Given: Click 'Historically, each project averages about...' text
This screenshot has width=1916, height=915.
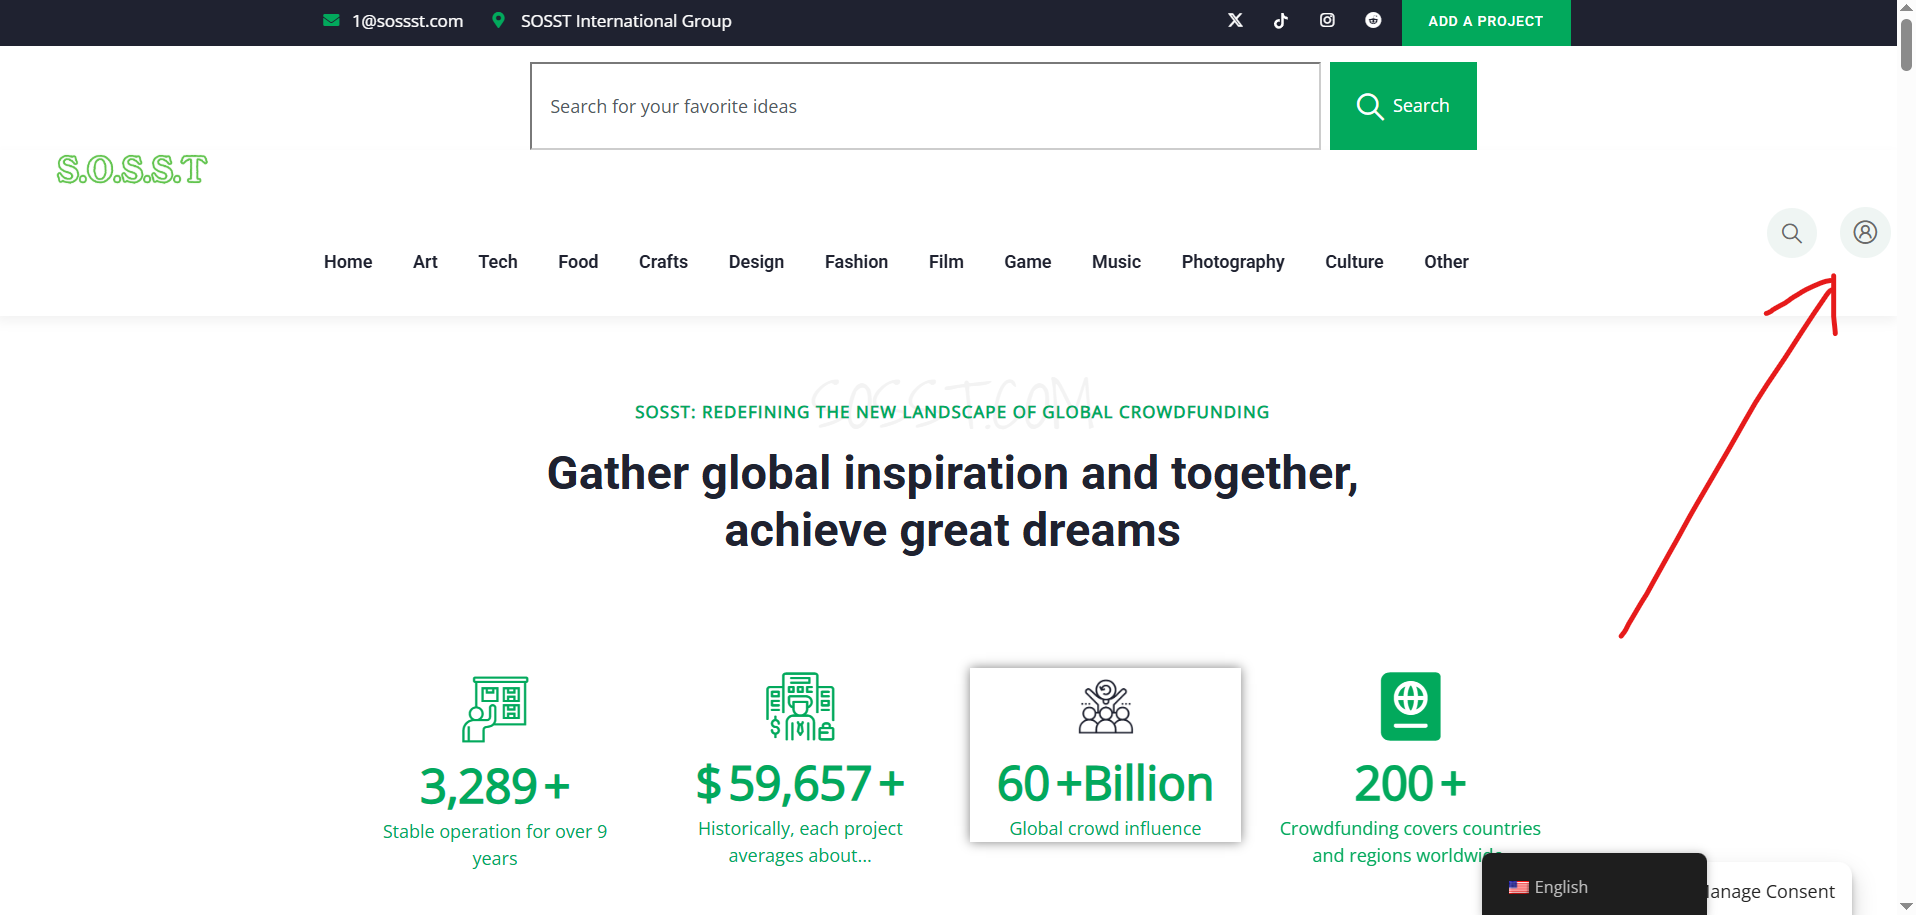Looking at the screenshot, I should (x=800, y=842).
